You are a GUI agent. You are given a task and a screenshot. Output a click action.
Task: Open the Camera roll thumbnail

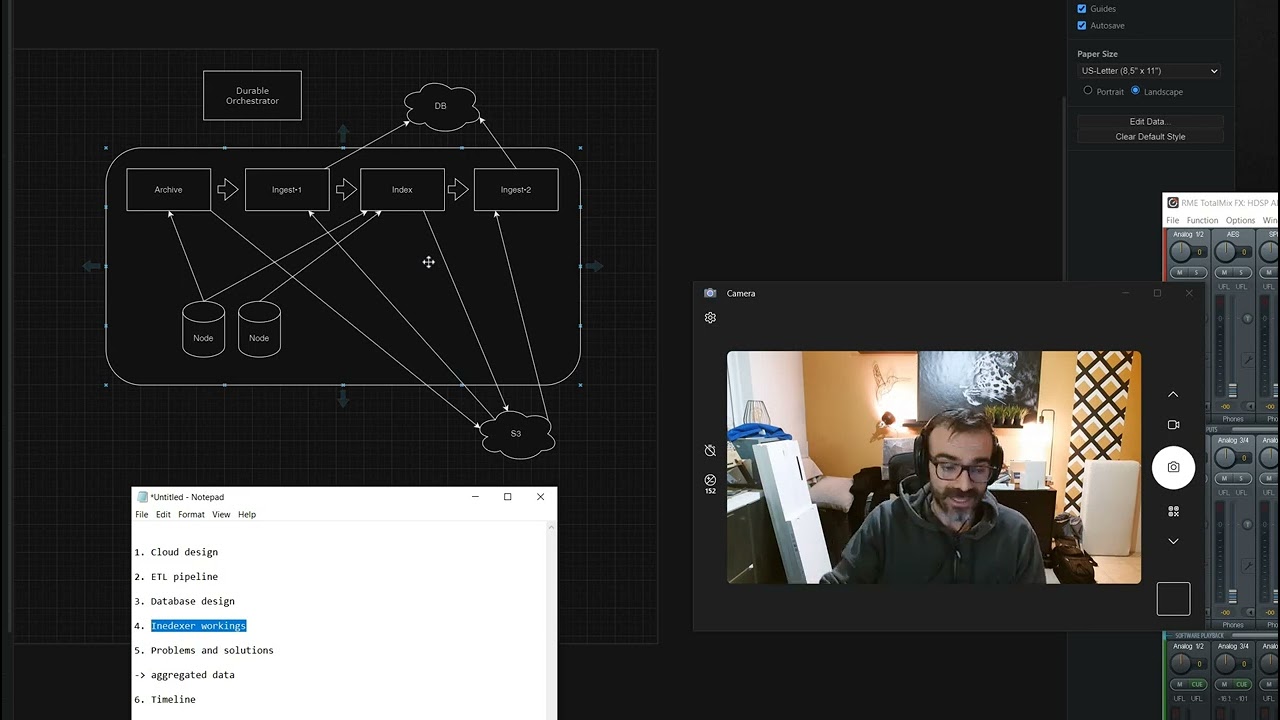point(1174,599)
